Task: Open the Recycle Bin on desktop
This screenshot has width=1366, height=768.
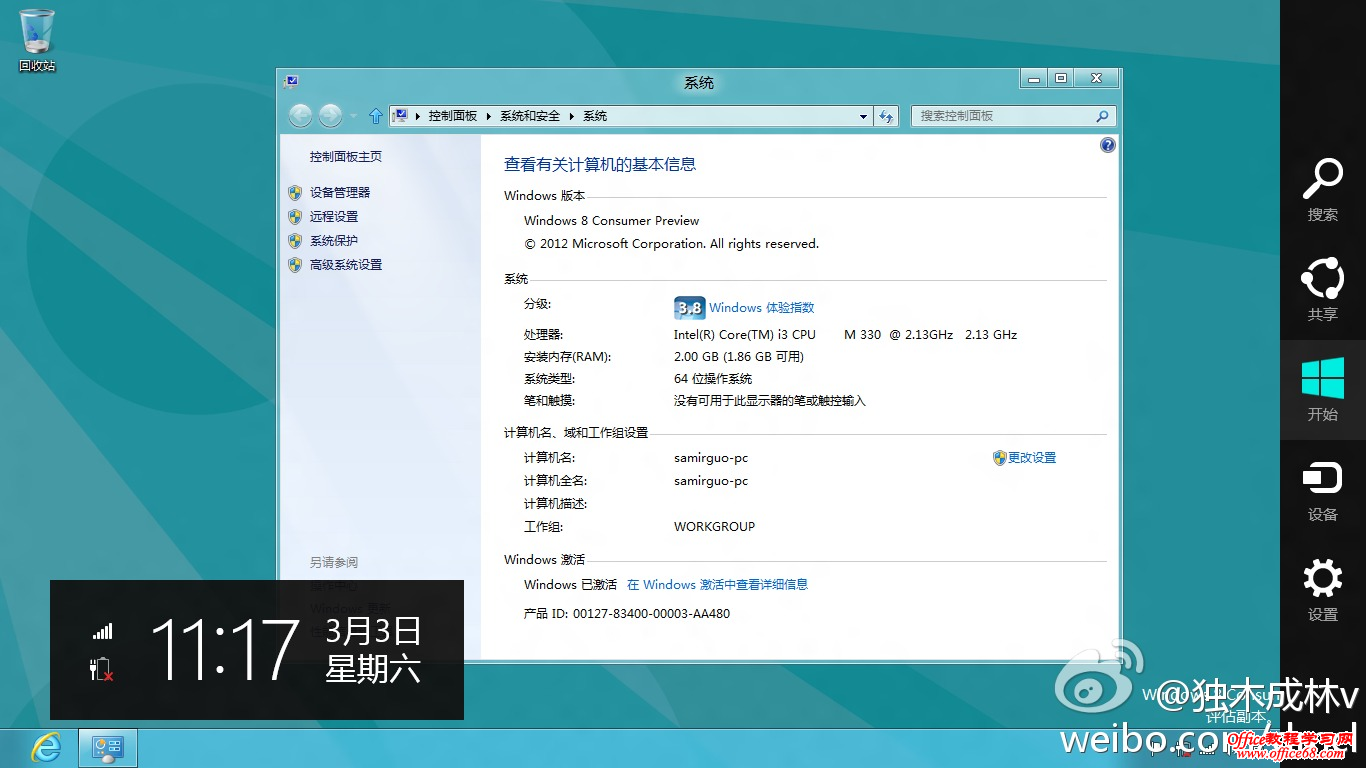Action: (37, 40)
